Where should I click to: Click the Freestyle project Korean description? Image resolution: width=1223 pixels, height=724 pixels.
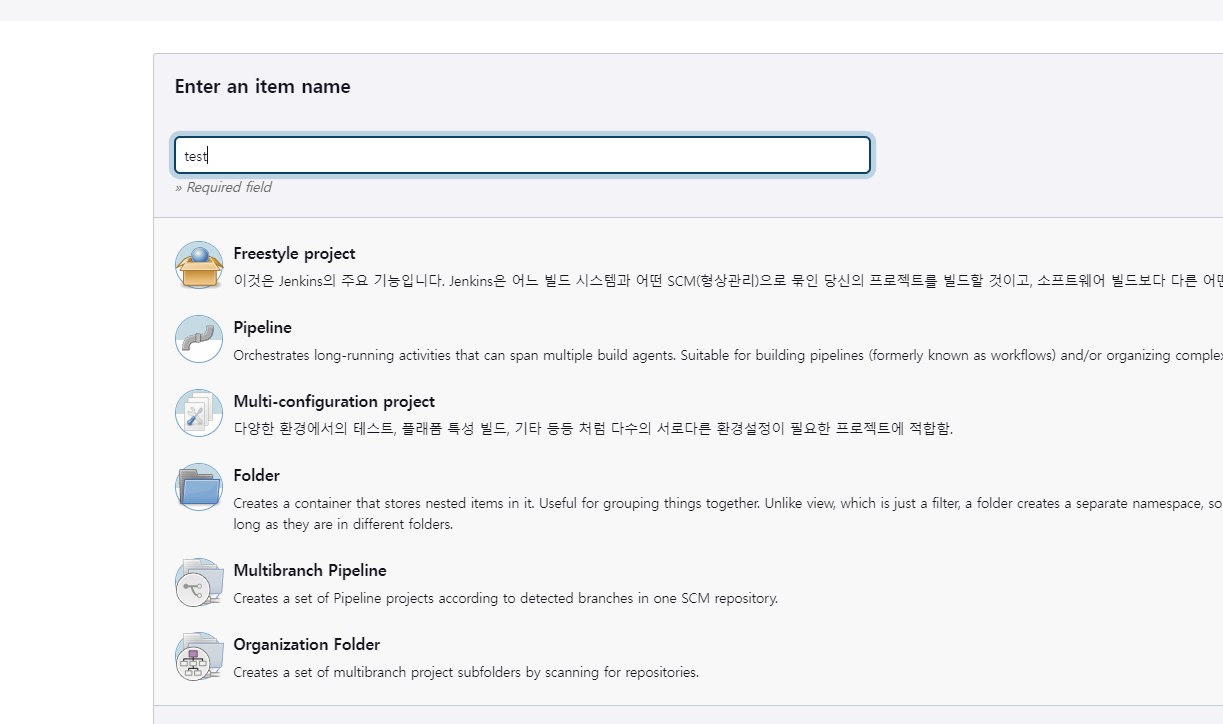coord(728,281)
